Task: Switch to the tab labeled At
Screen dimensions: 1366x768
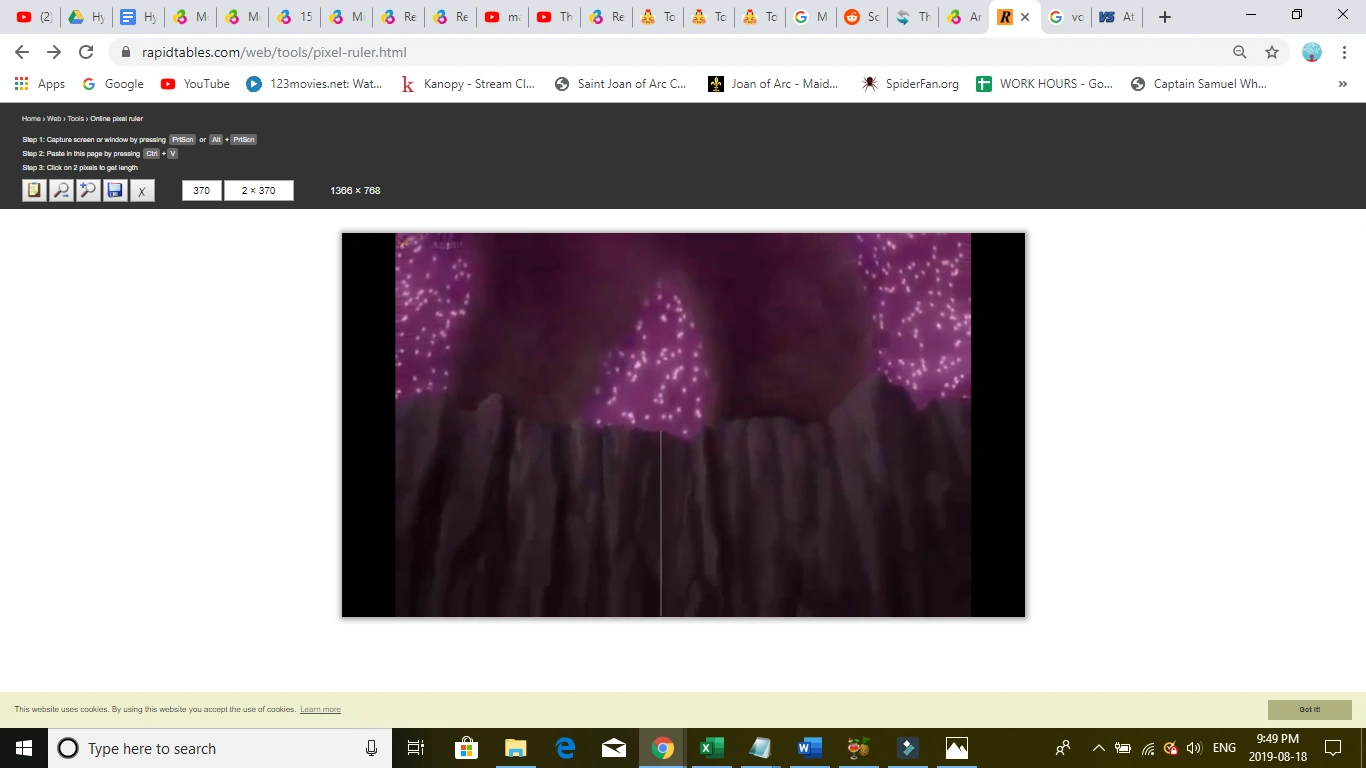Action: coord(1117,17)
